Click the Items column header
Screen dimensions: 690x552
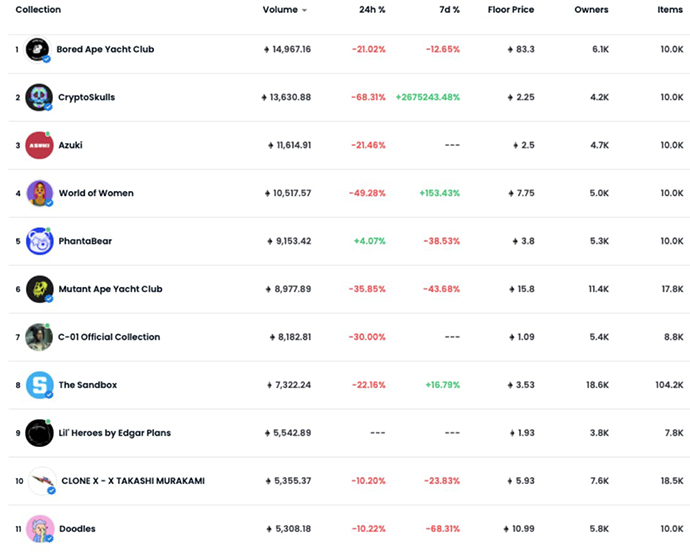670,10
